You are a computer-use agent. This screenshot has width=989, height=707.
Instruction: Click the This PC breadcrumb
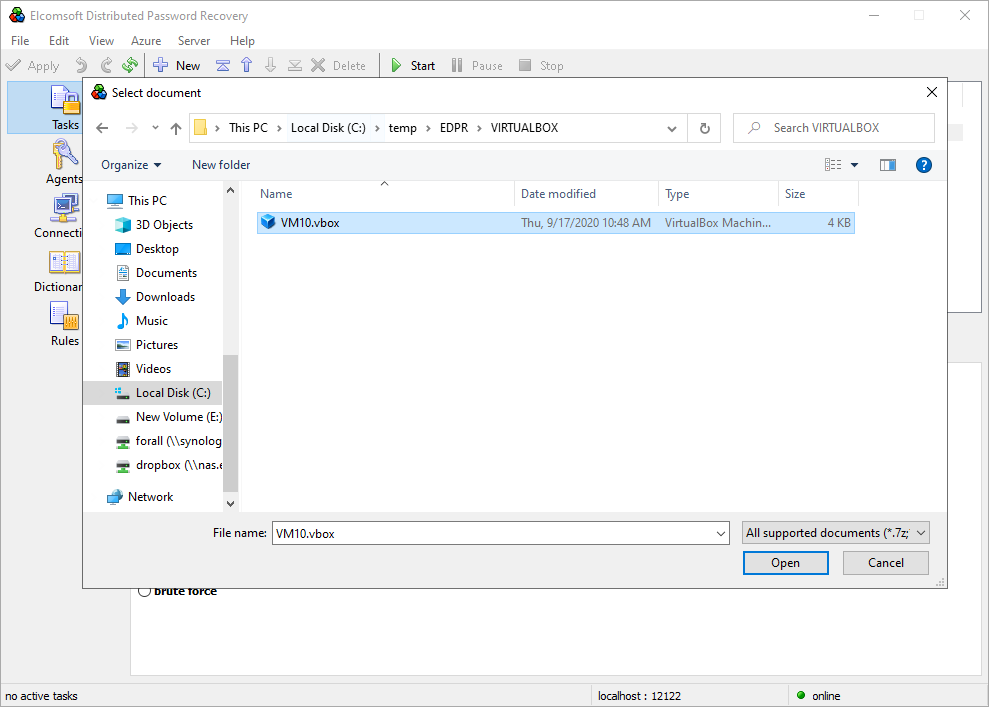click(x=248, y=128)
